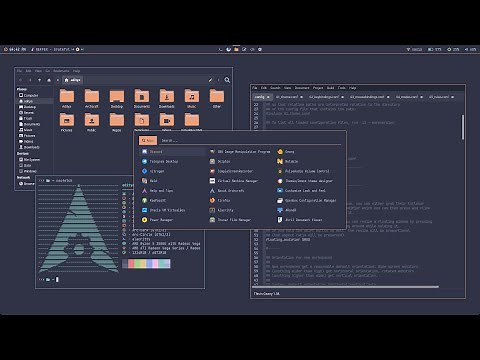
Task: Click the editor horizontal scrollbar
Action: [x=346, y=287]
